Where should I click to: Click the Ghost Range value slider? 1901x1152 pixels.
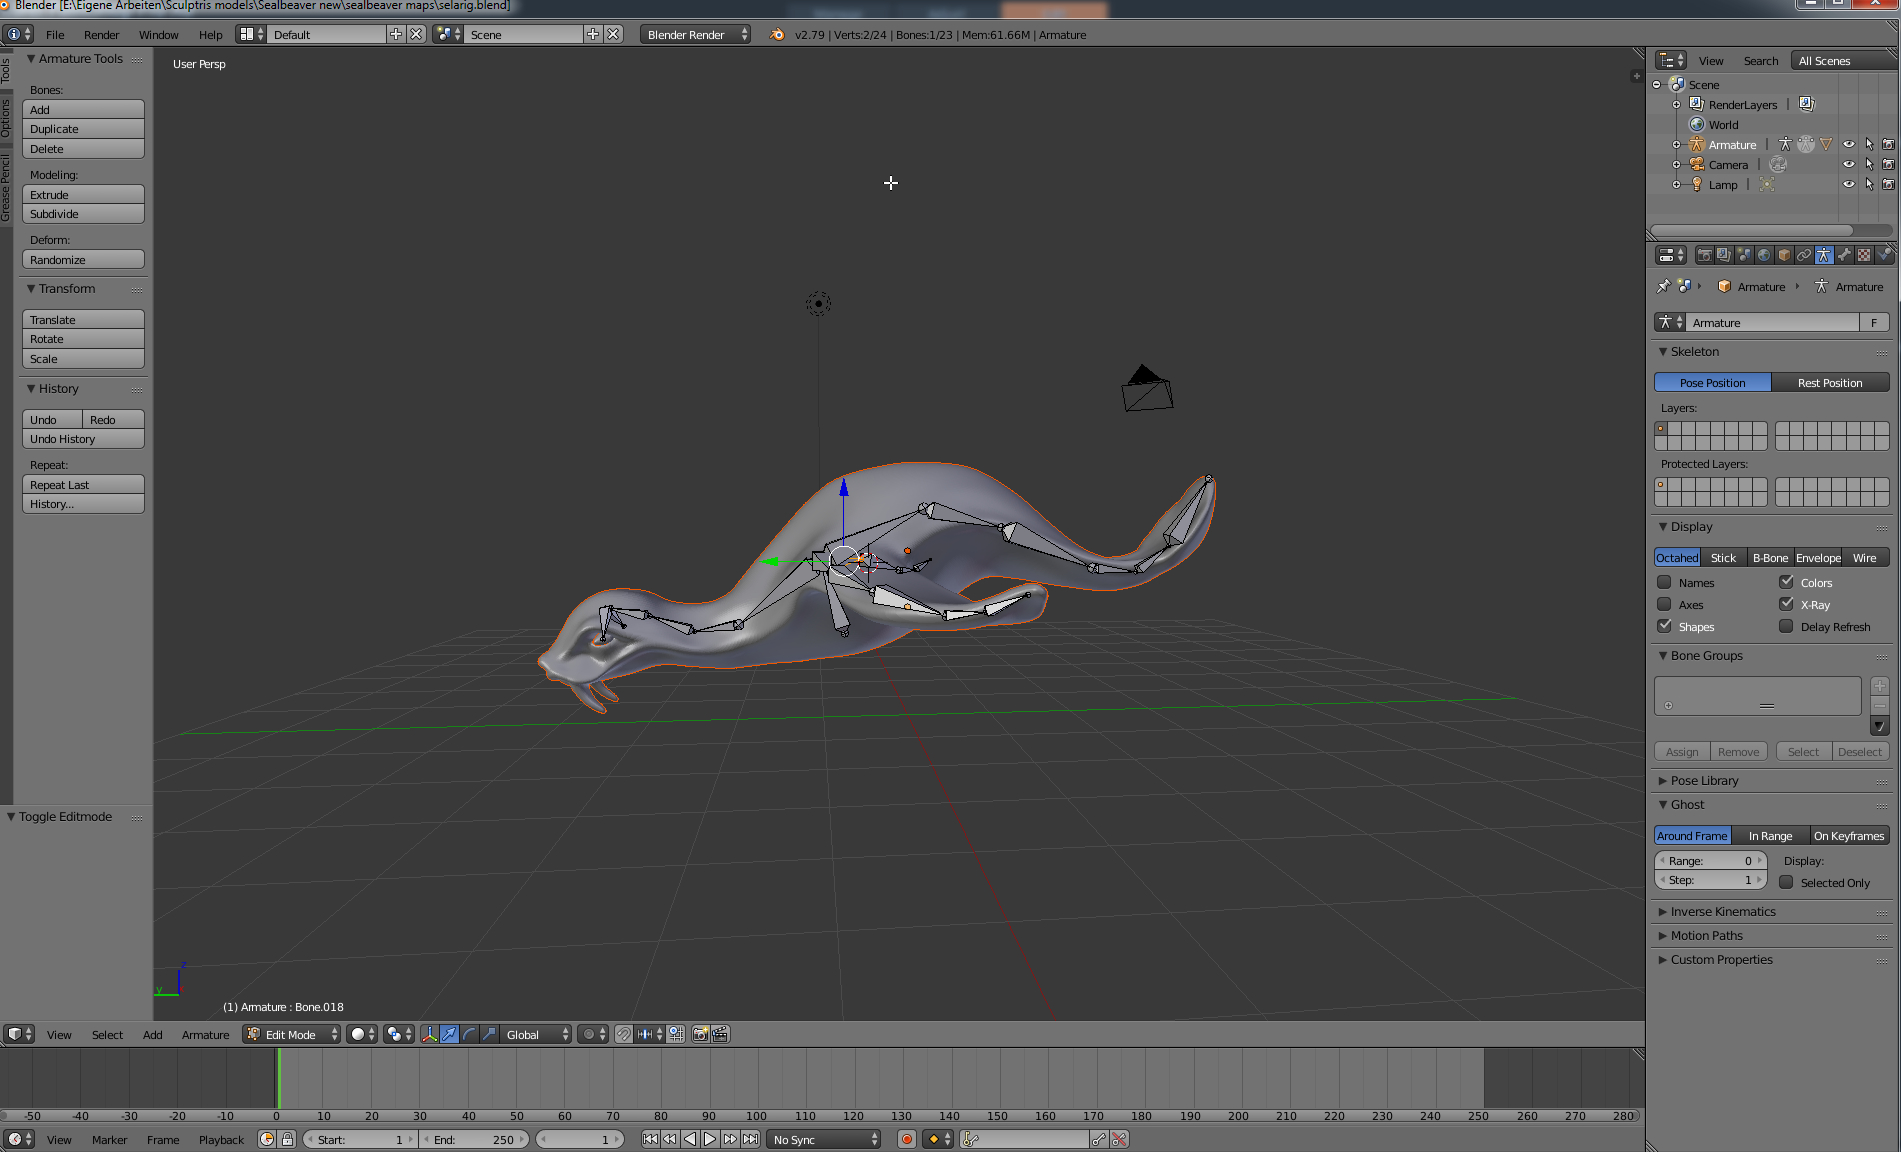tap(1711, 861)
